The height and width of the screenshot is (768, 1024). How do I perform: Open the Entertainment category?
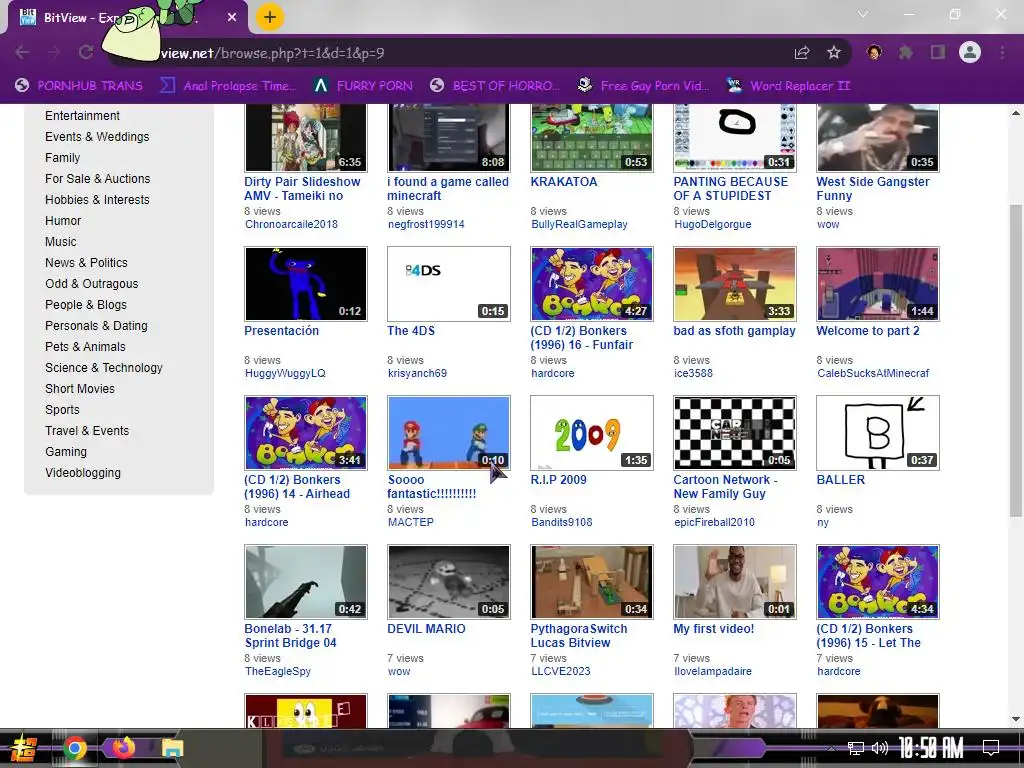pyautogui.click(x=82, y=116)
